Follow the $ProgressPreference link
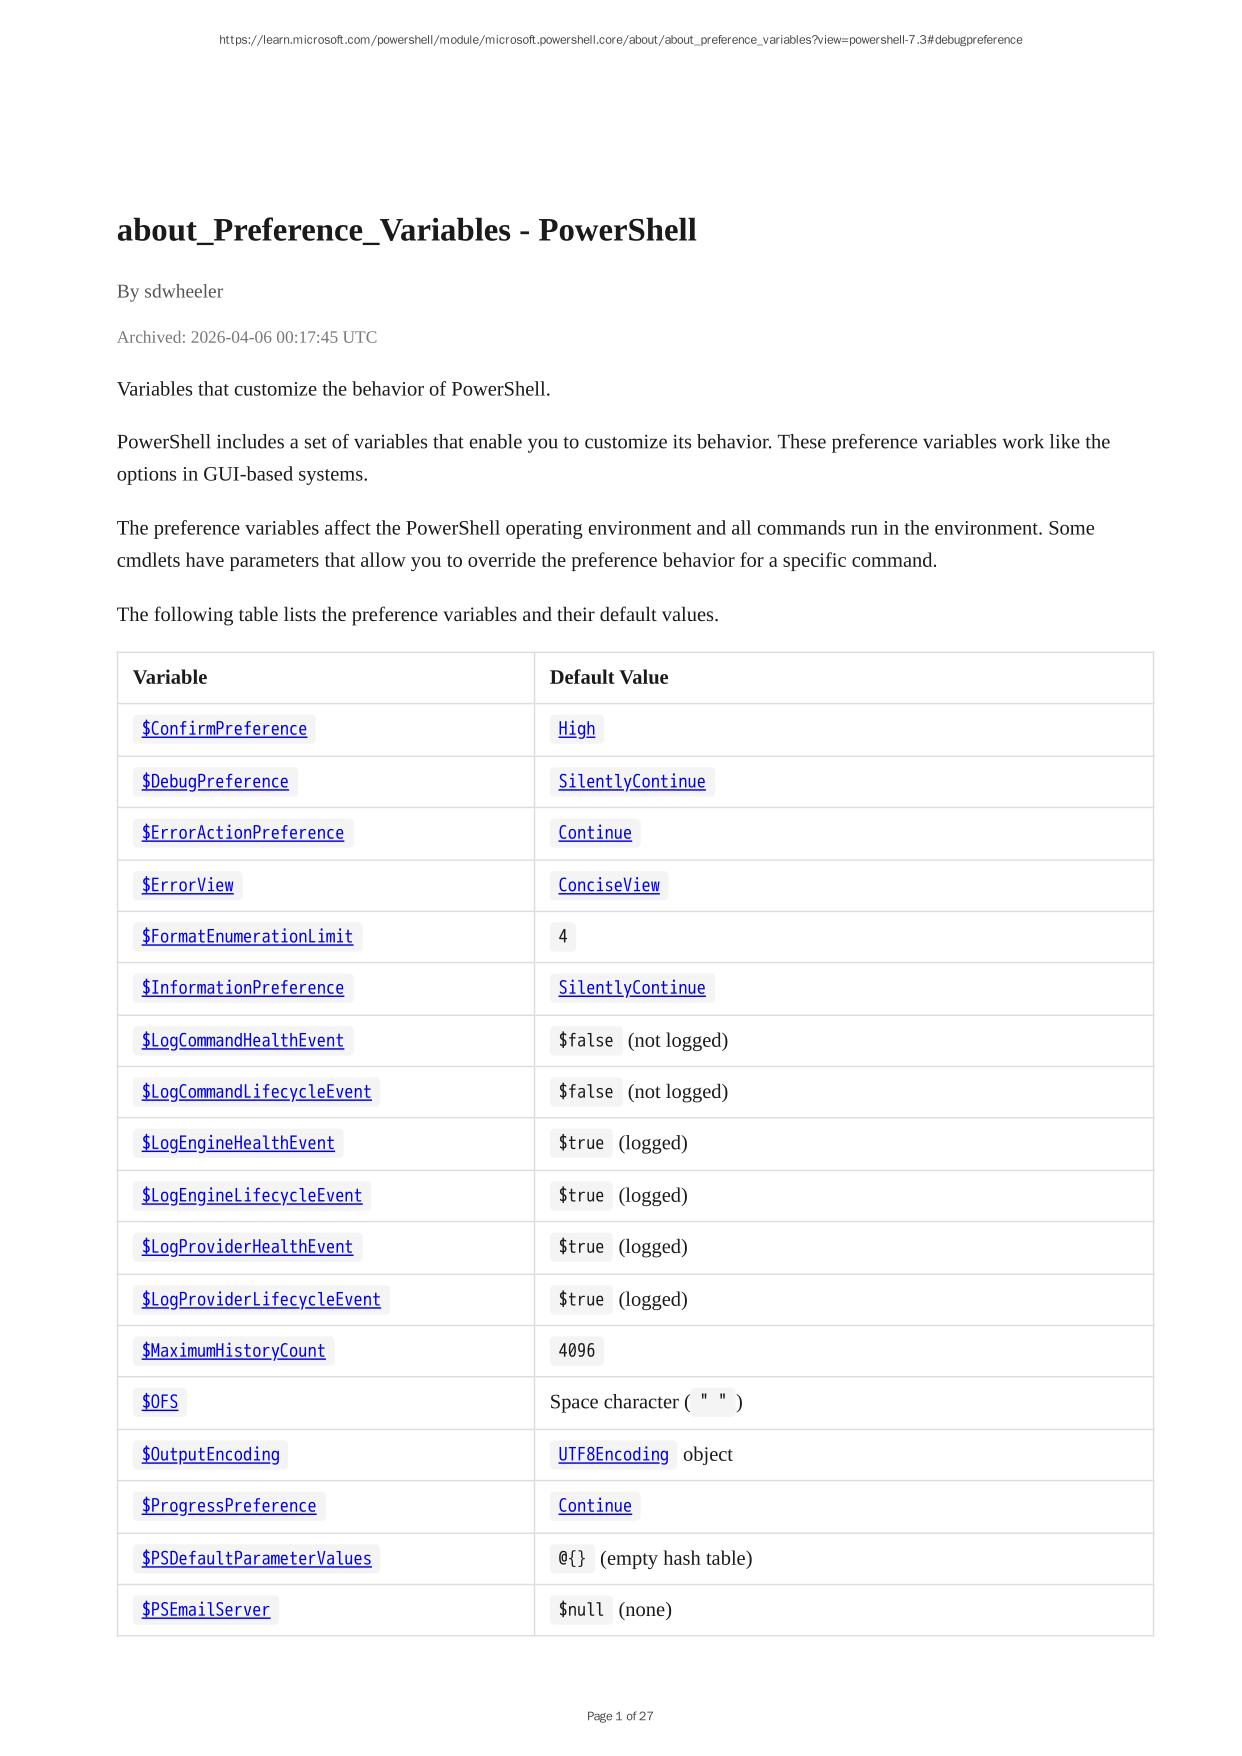 coord(228,1506)
